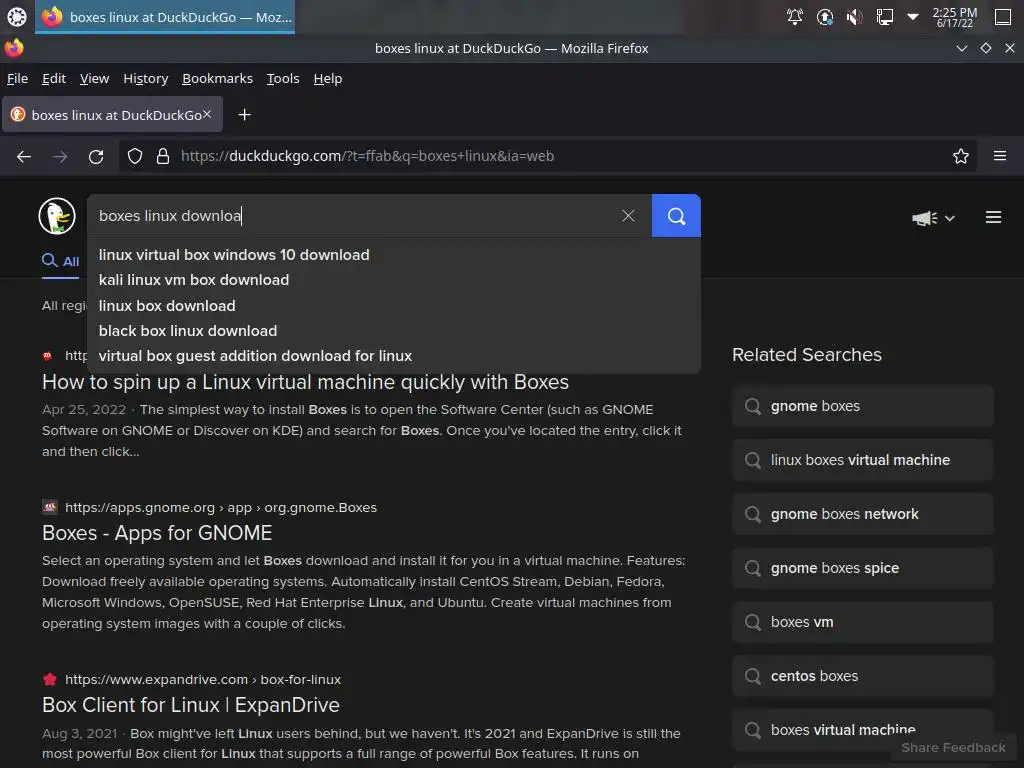Viewport: 1024px width, 768px height.
Task: Close the 'boxes linux at DuckDuckGo' tab
Action: pos(207,114)
